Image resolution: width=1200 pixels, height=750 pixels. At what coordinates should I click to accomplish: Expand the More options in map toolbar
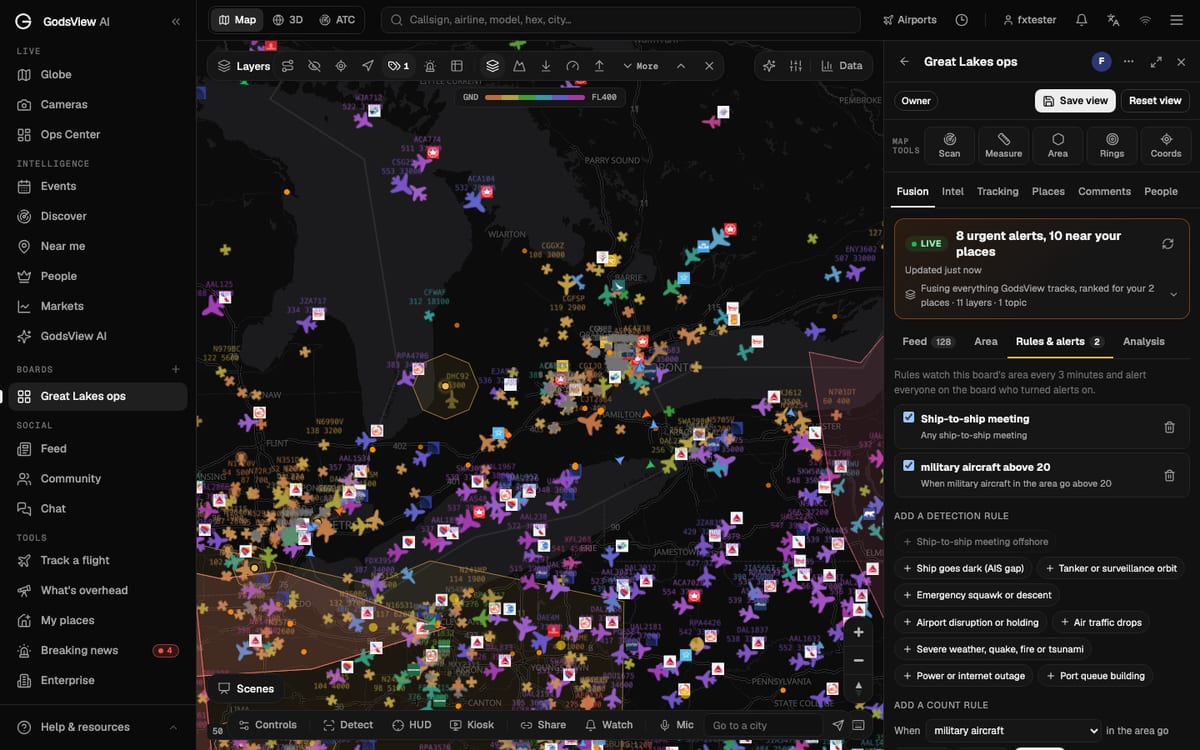(640, 66)
